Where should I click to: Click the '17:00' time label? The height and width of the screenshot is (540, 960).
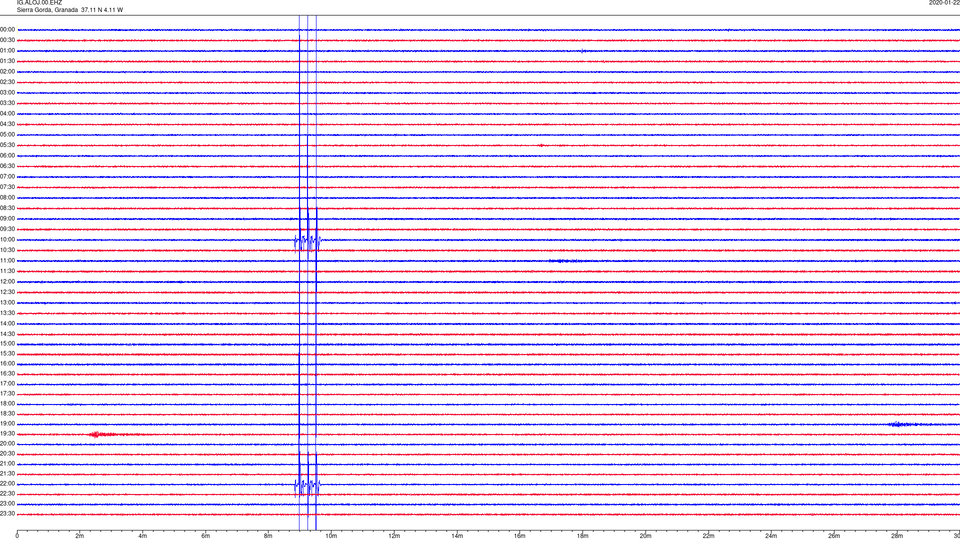pos(8,384)
